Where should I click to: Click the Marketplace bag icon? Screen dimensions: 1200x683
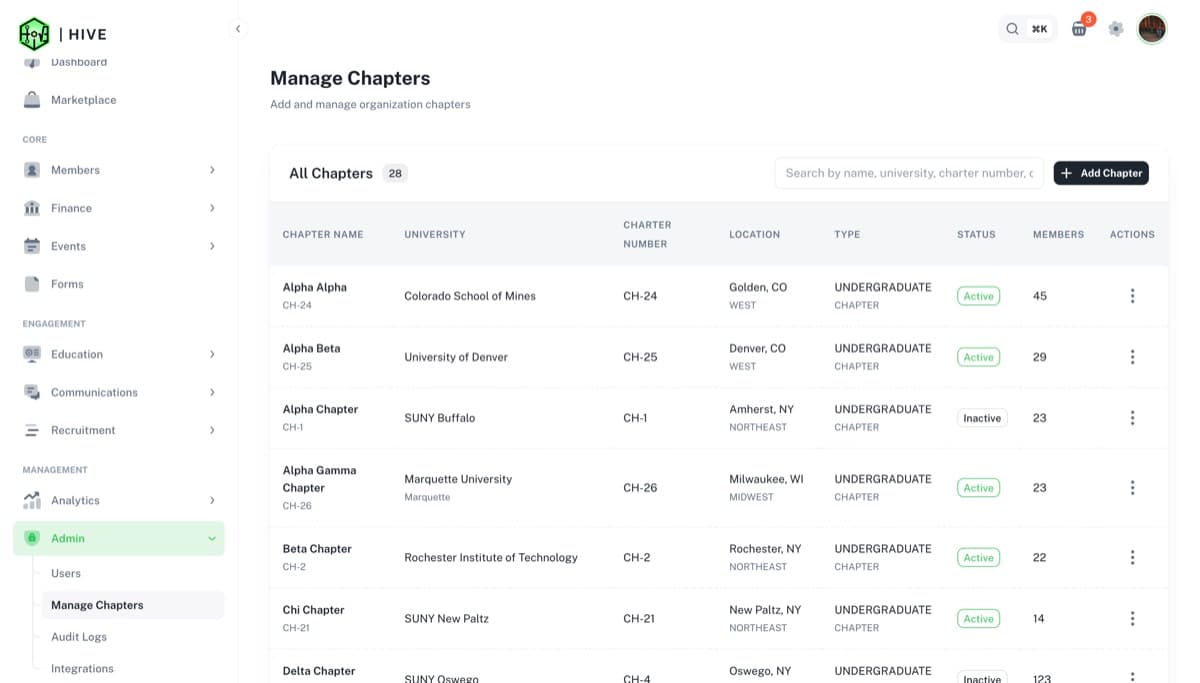[32, 100]
